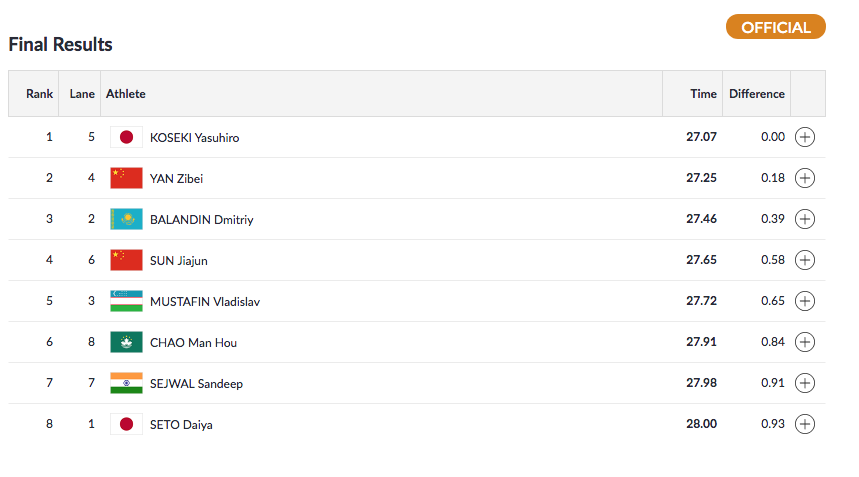Show more info for CHAO Man Hou
Screen dimensions: 859x477
pos(805,342)
